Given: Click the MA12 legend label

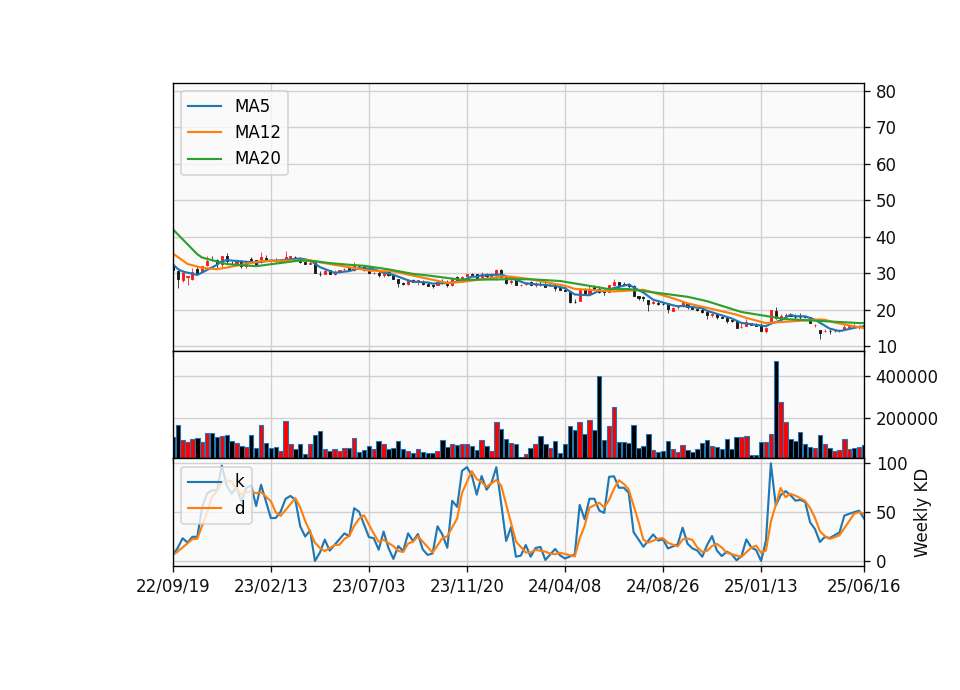Looking at the screenshot, I should (x=257, y=132).
